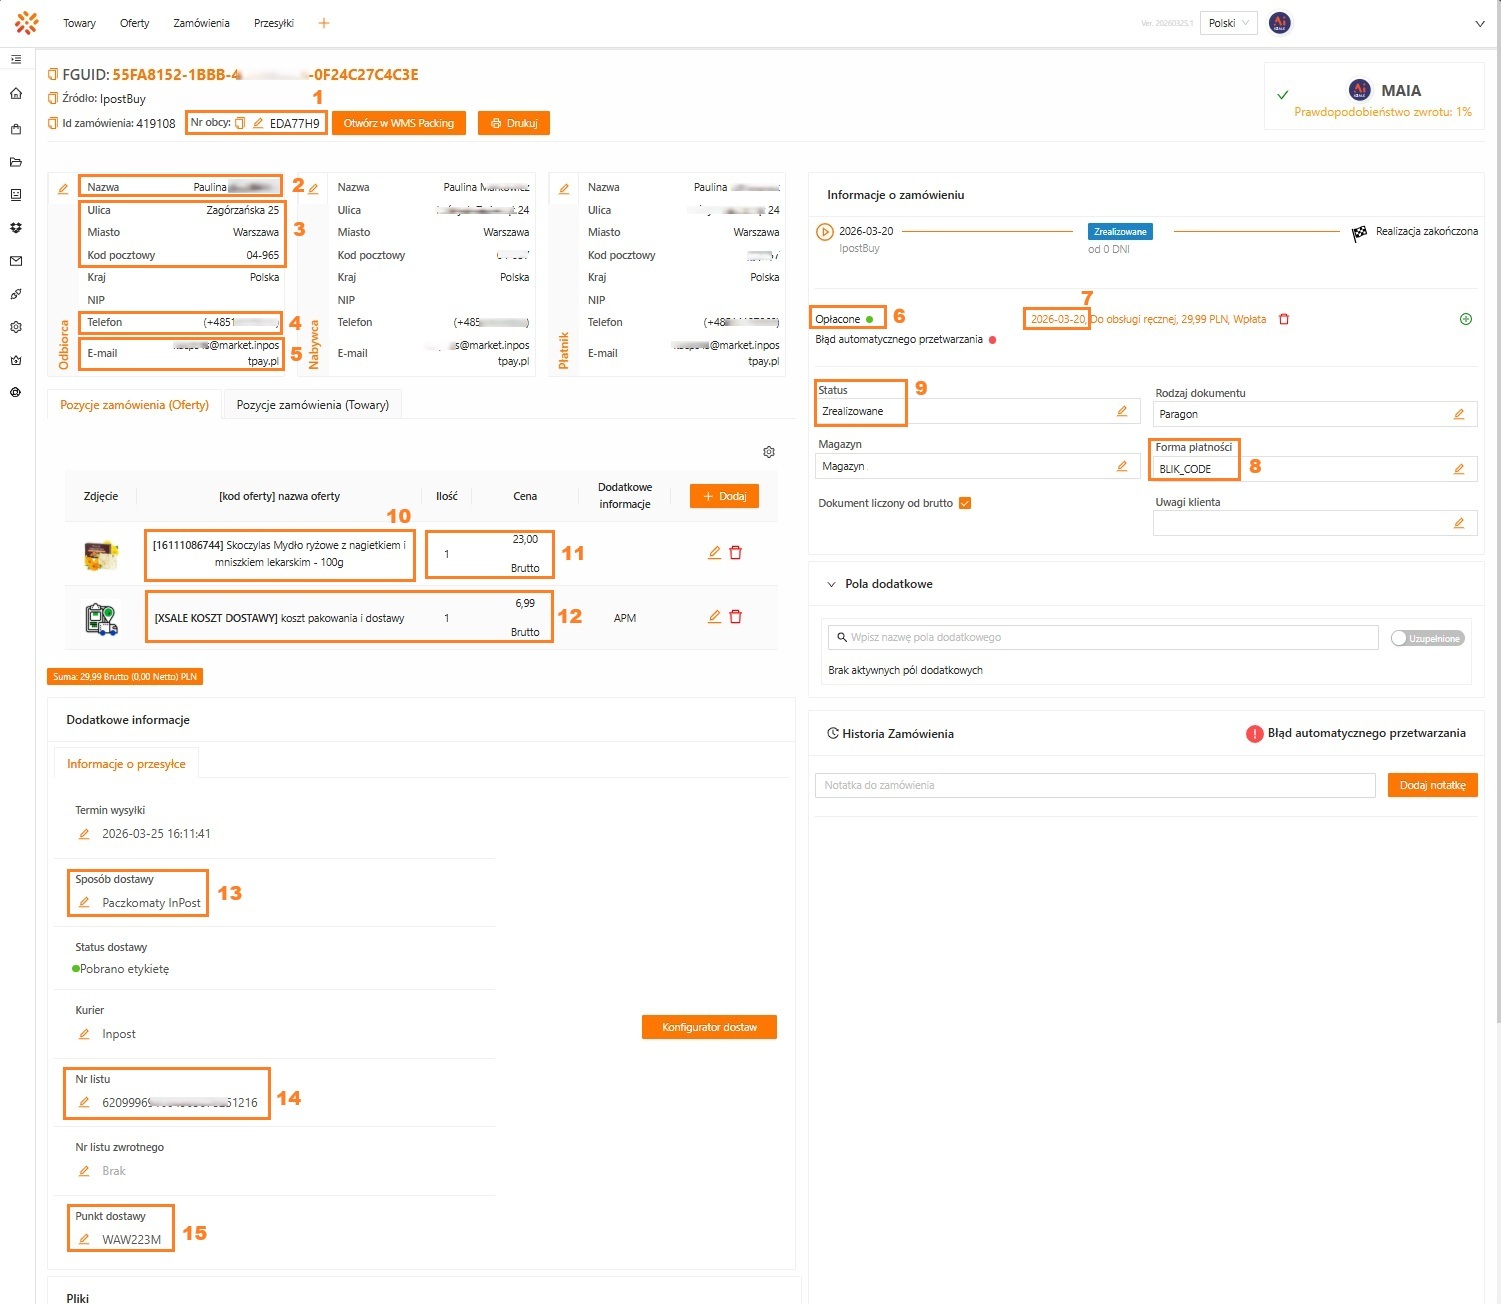Toggle the Uzupełnione switch
1501x1304 pixels.
[1427, 638]
